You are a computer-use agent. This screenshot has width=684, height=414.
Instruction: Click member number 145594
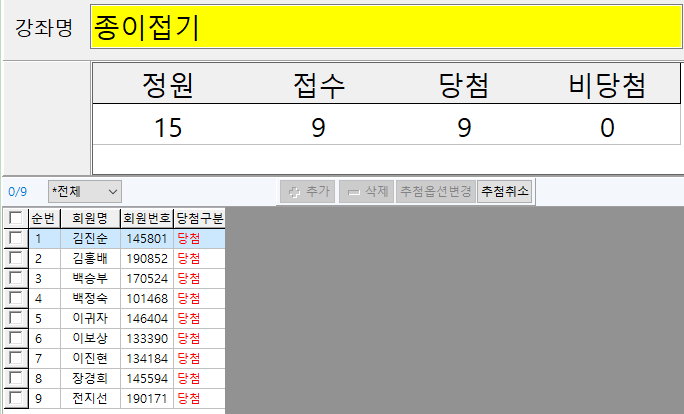pos(147,379)
